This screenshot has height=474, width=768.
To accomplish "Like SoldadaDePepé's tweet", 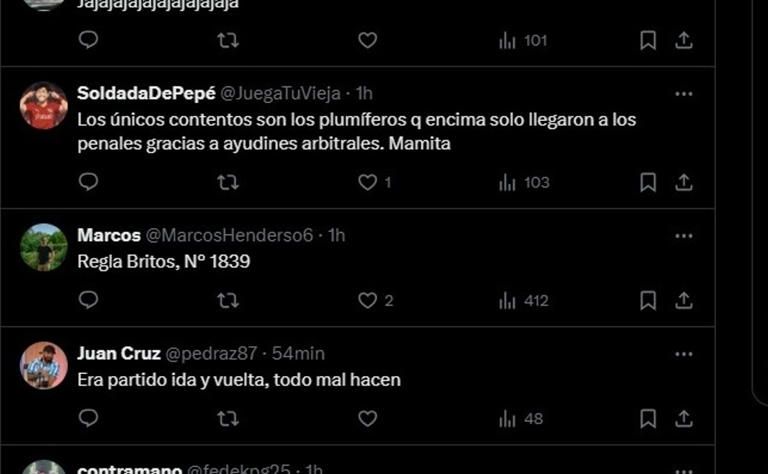I will [x=368, y=182].
